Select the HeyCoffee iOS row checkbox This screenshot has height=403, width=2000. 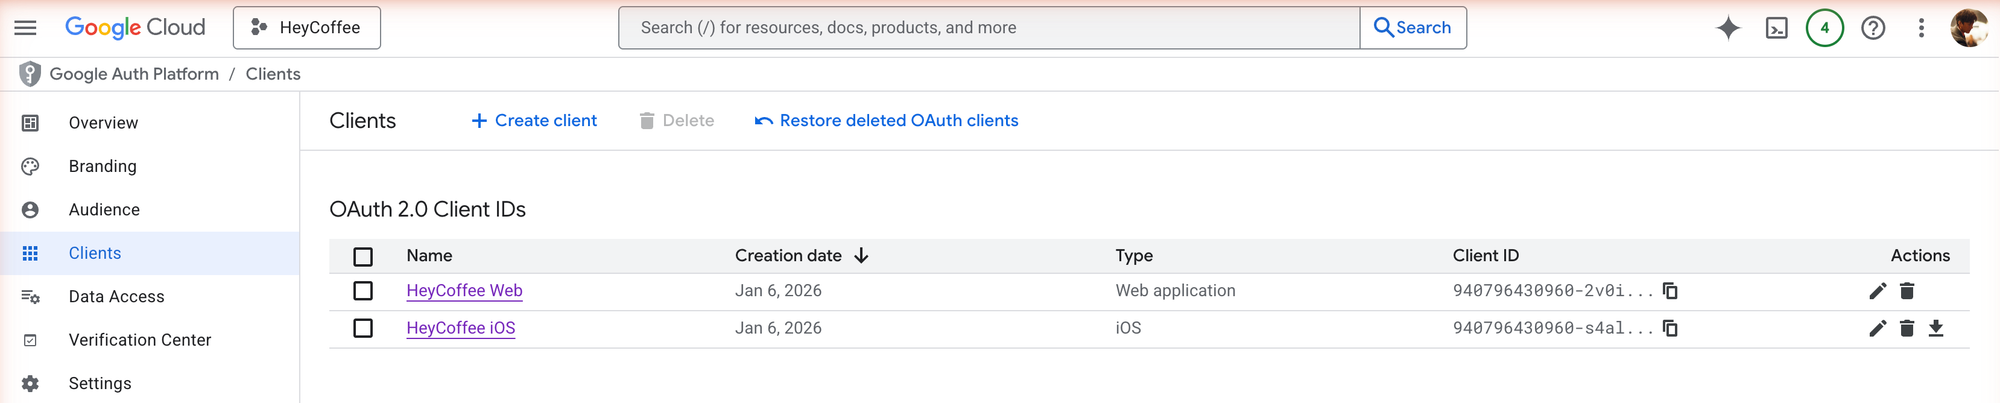click(x=363, y=328)
